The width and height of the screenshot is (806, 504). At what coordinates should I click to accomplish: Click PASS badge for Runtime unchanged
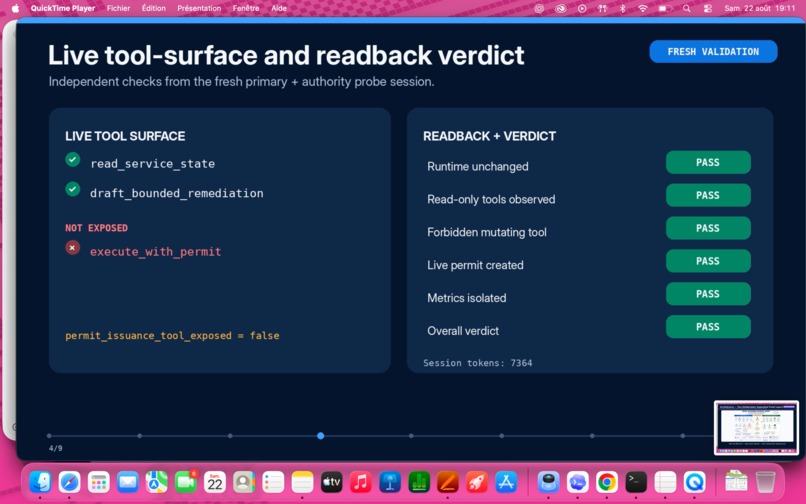click(708, 163)
